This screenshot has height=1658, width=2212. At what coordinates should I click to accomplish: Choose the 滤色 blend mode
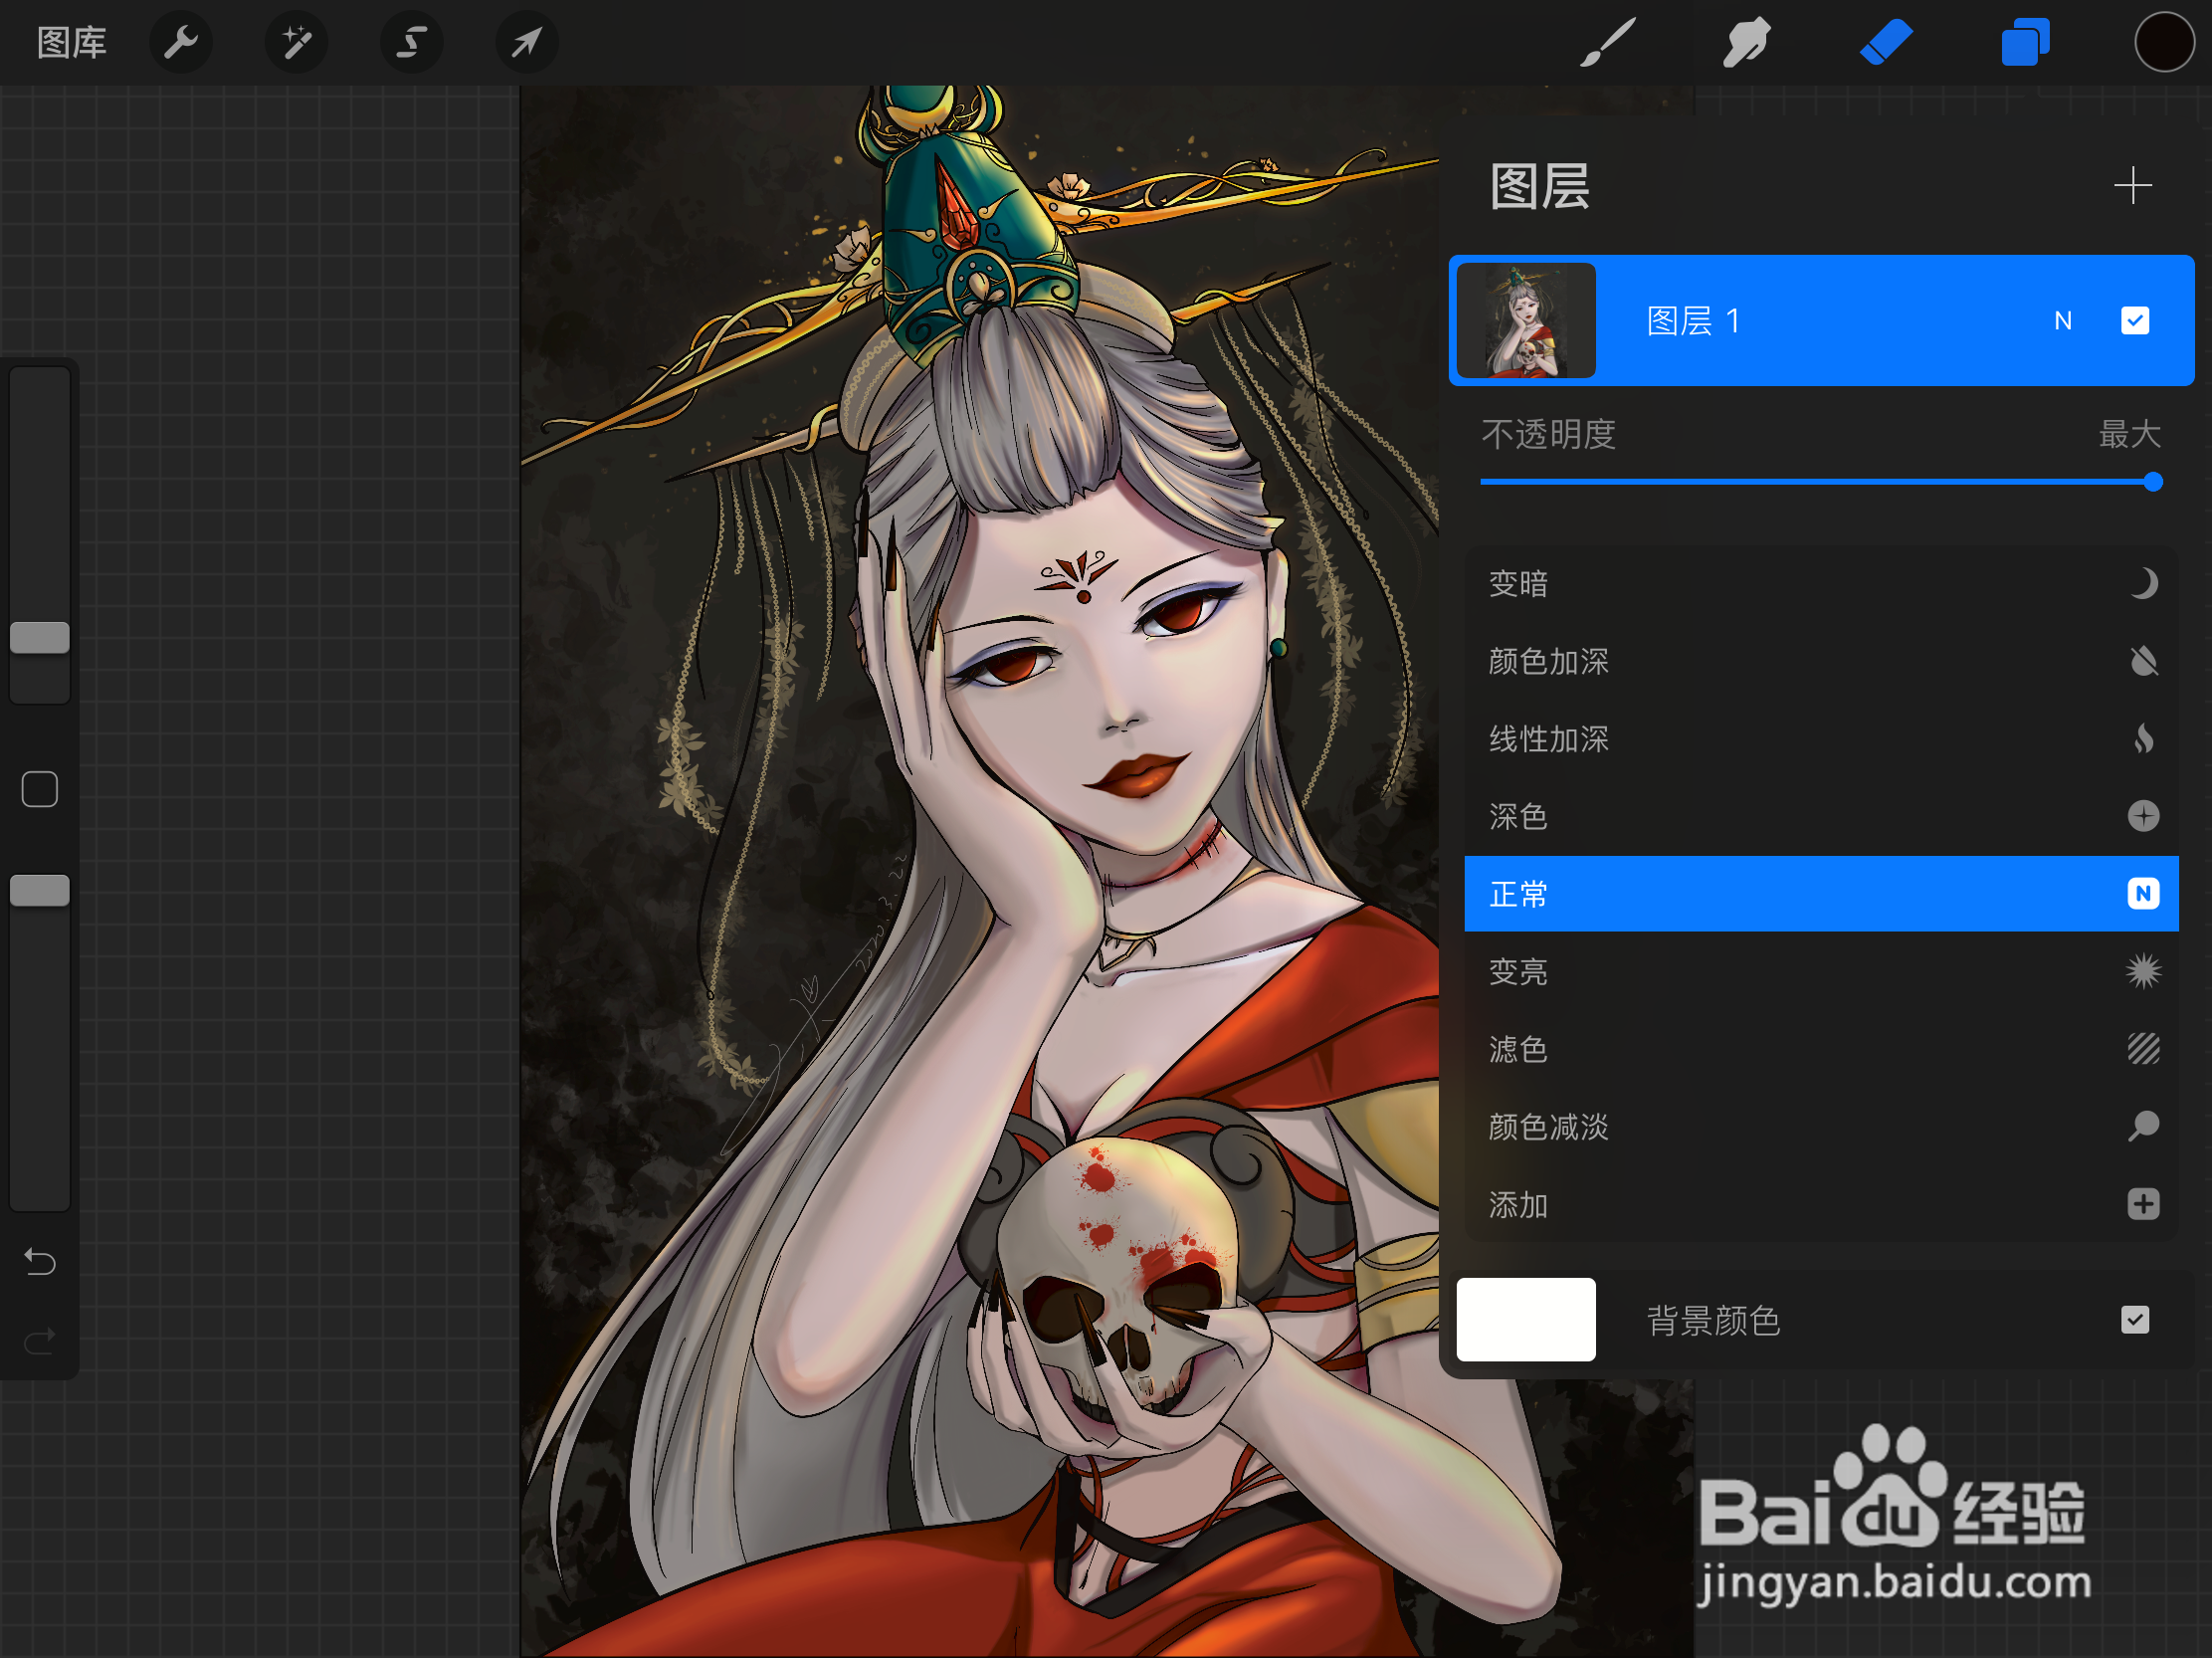tap(1821, 1050)
